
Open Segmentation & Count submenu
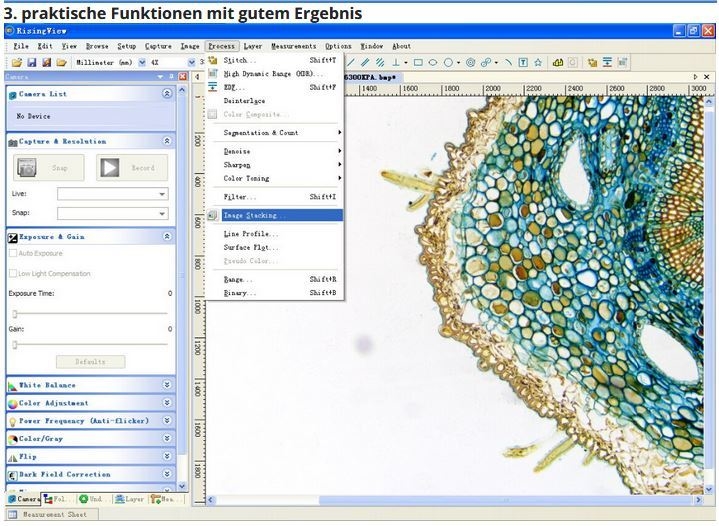coord(275,133)
